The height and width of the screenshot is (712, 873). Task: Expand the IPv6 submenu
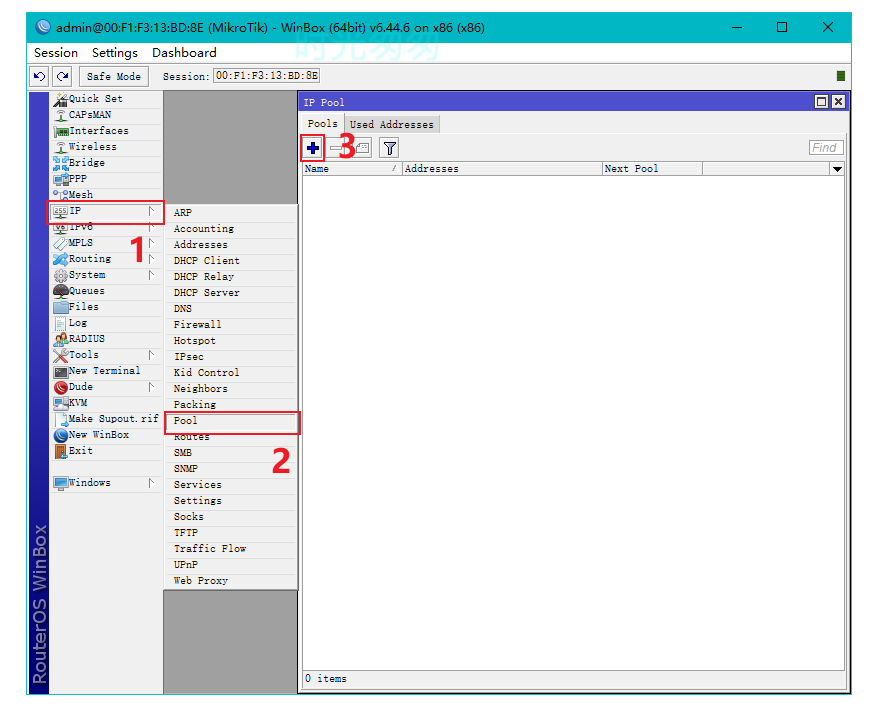(106, 227)
